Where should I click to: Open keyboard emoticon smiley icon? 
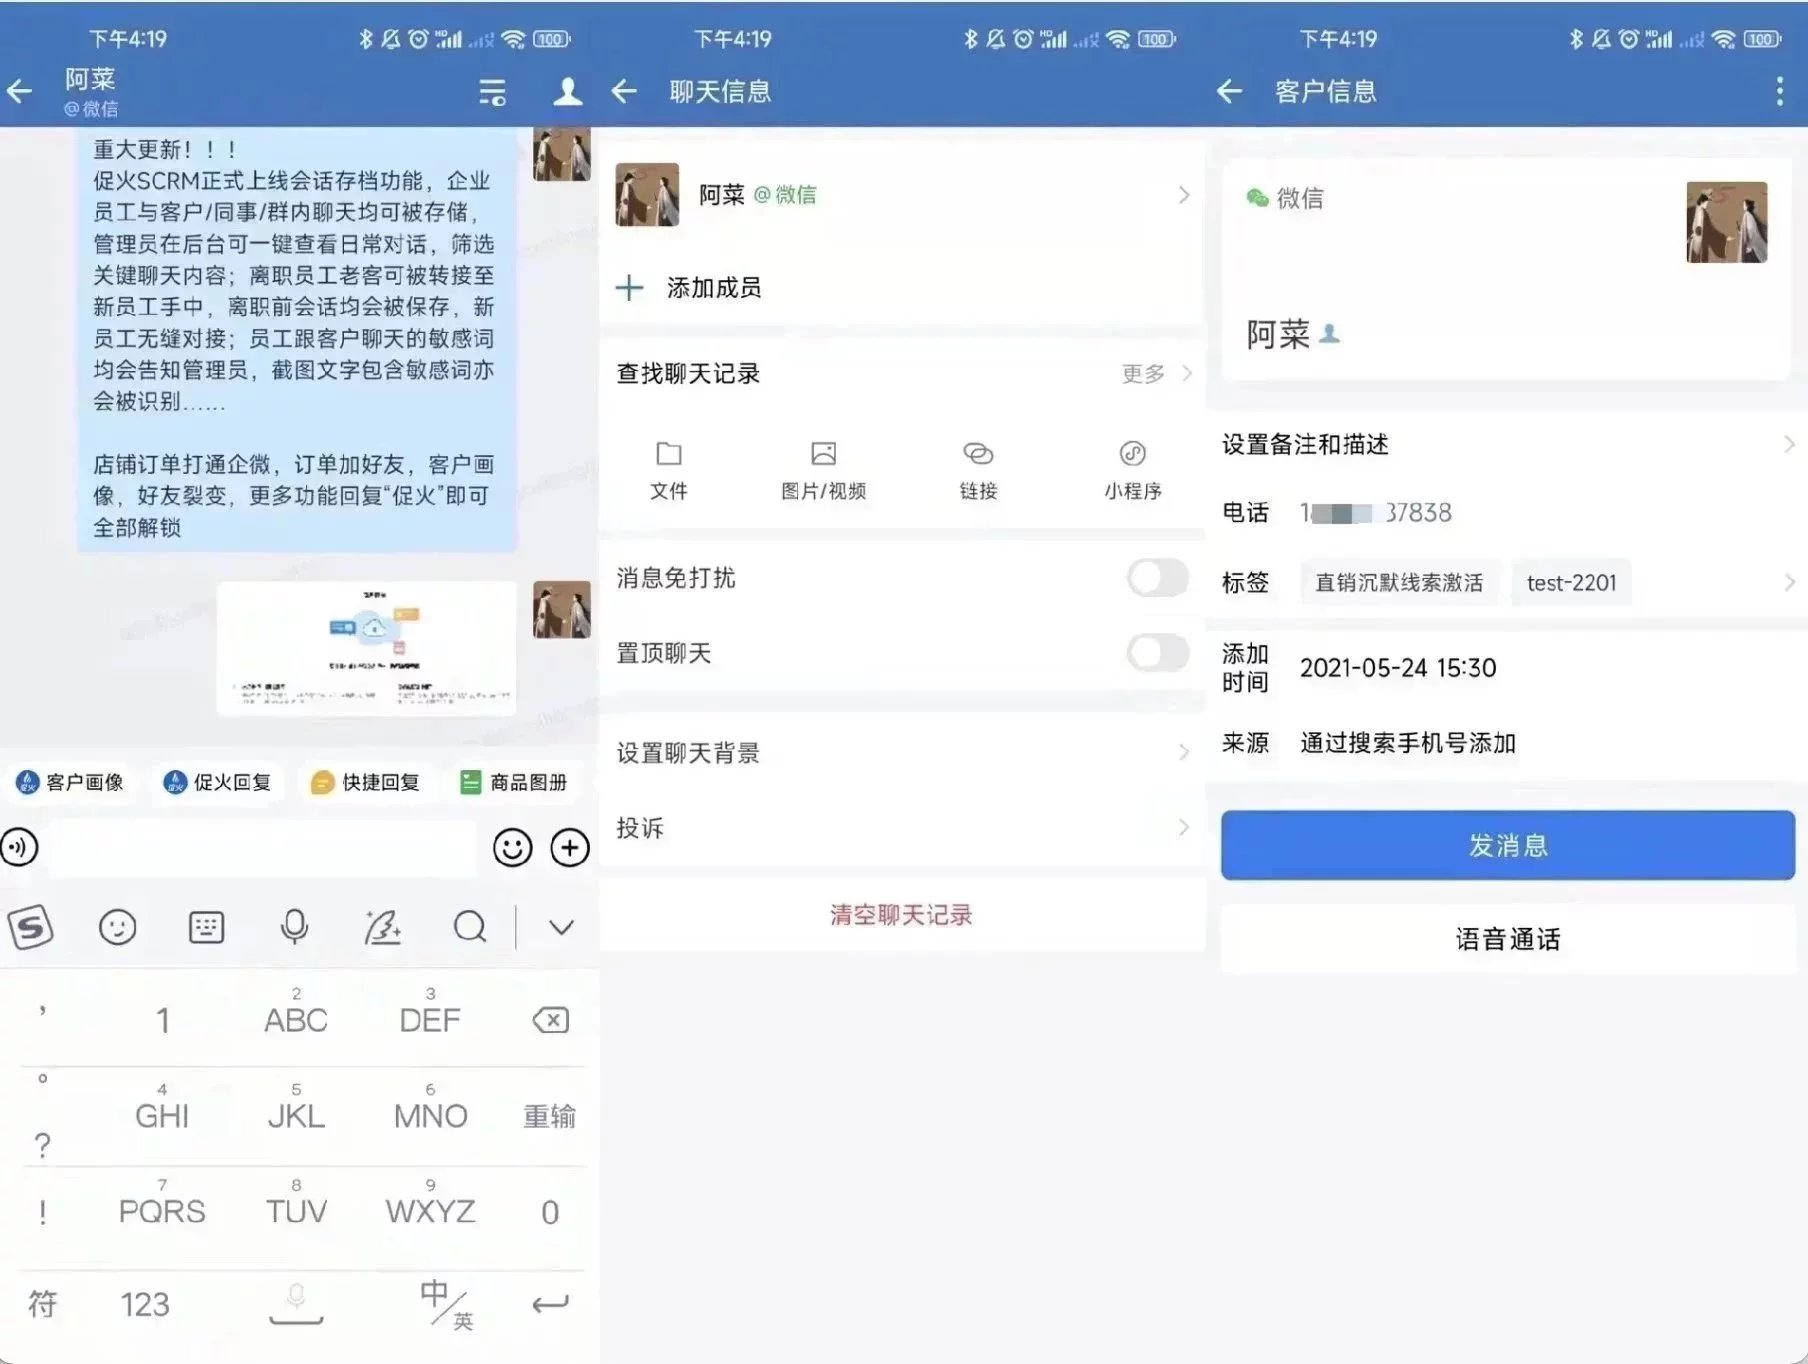tap(118, 927)
